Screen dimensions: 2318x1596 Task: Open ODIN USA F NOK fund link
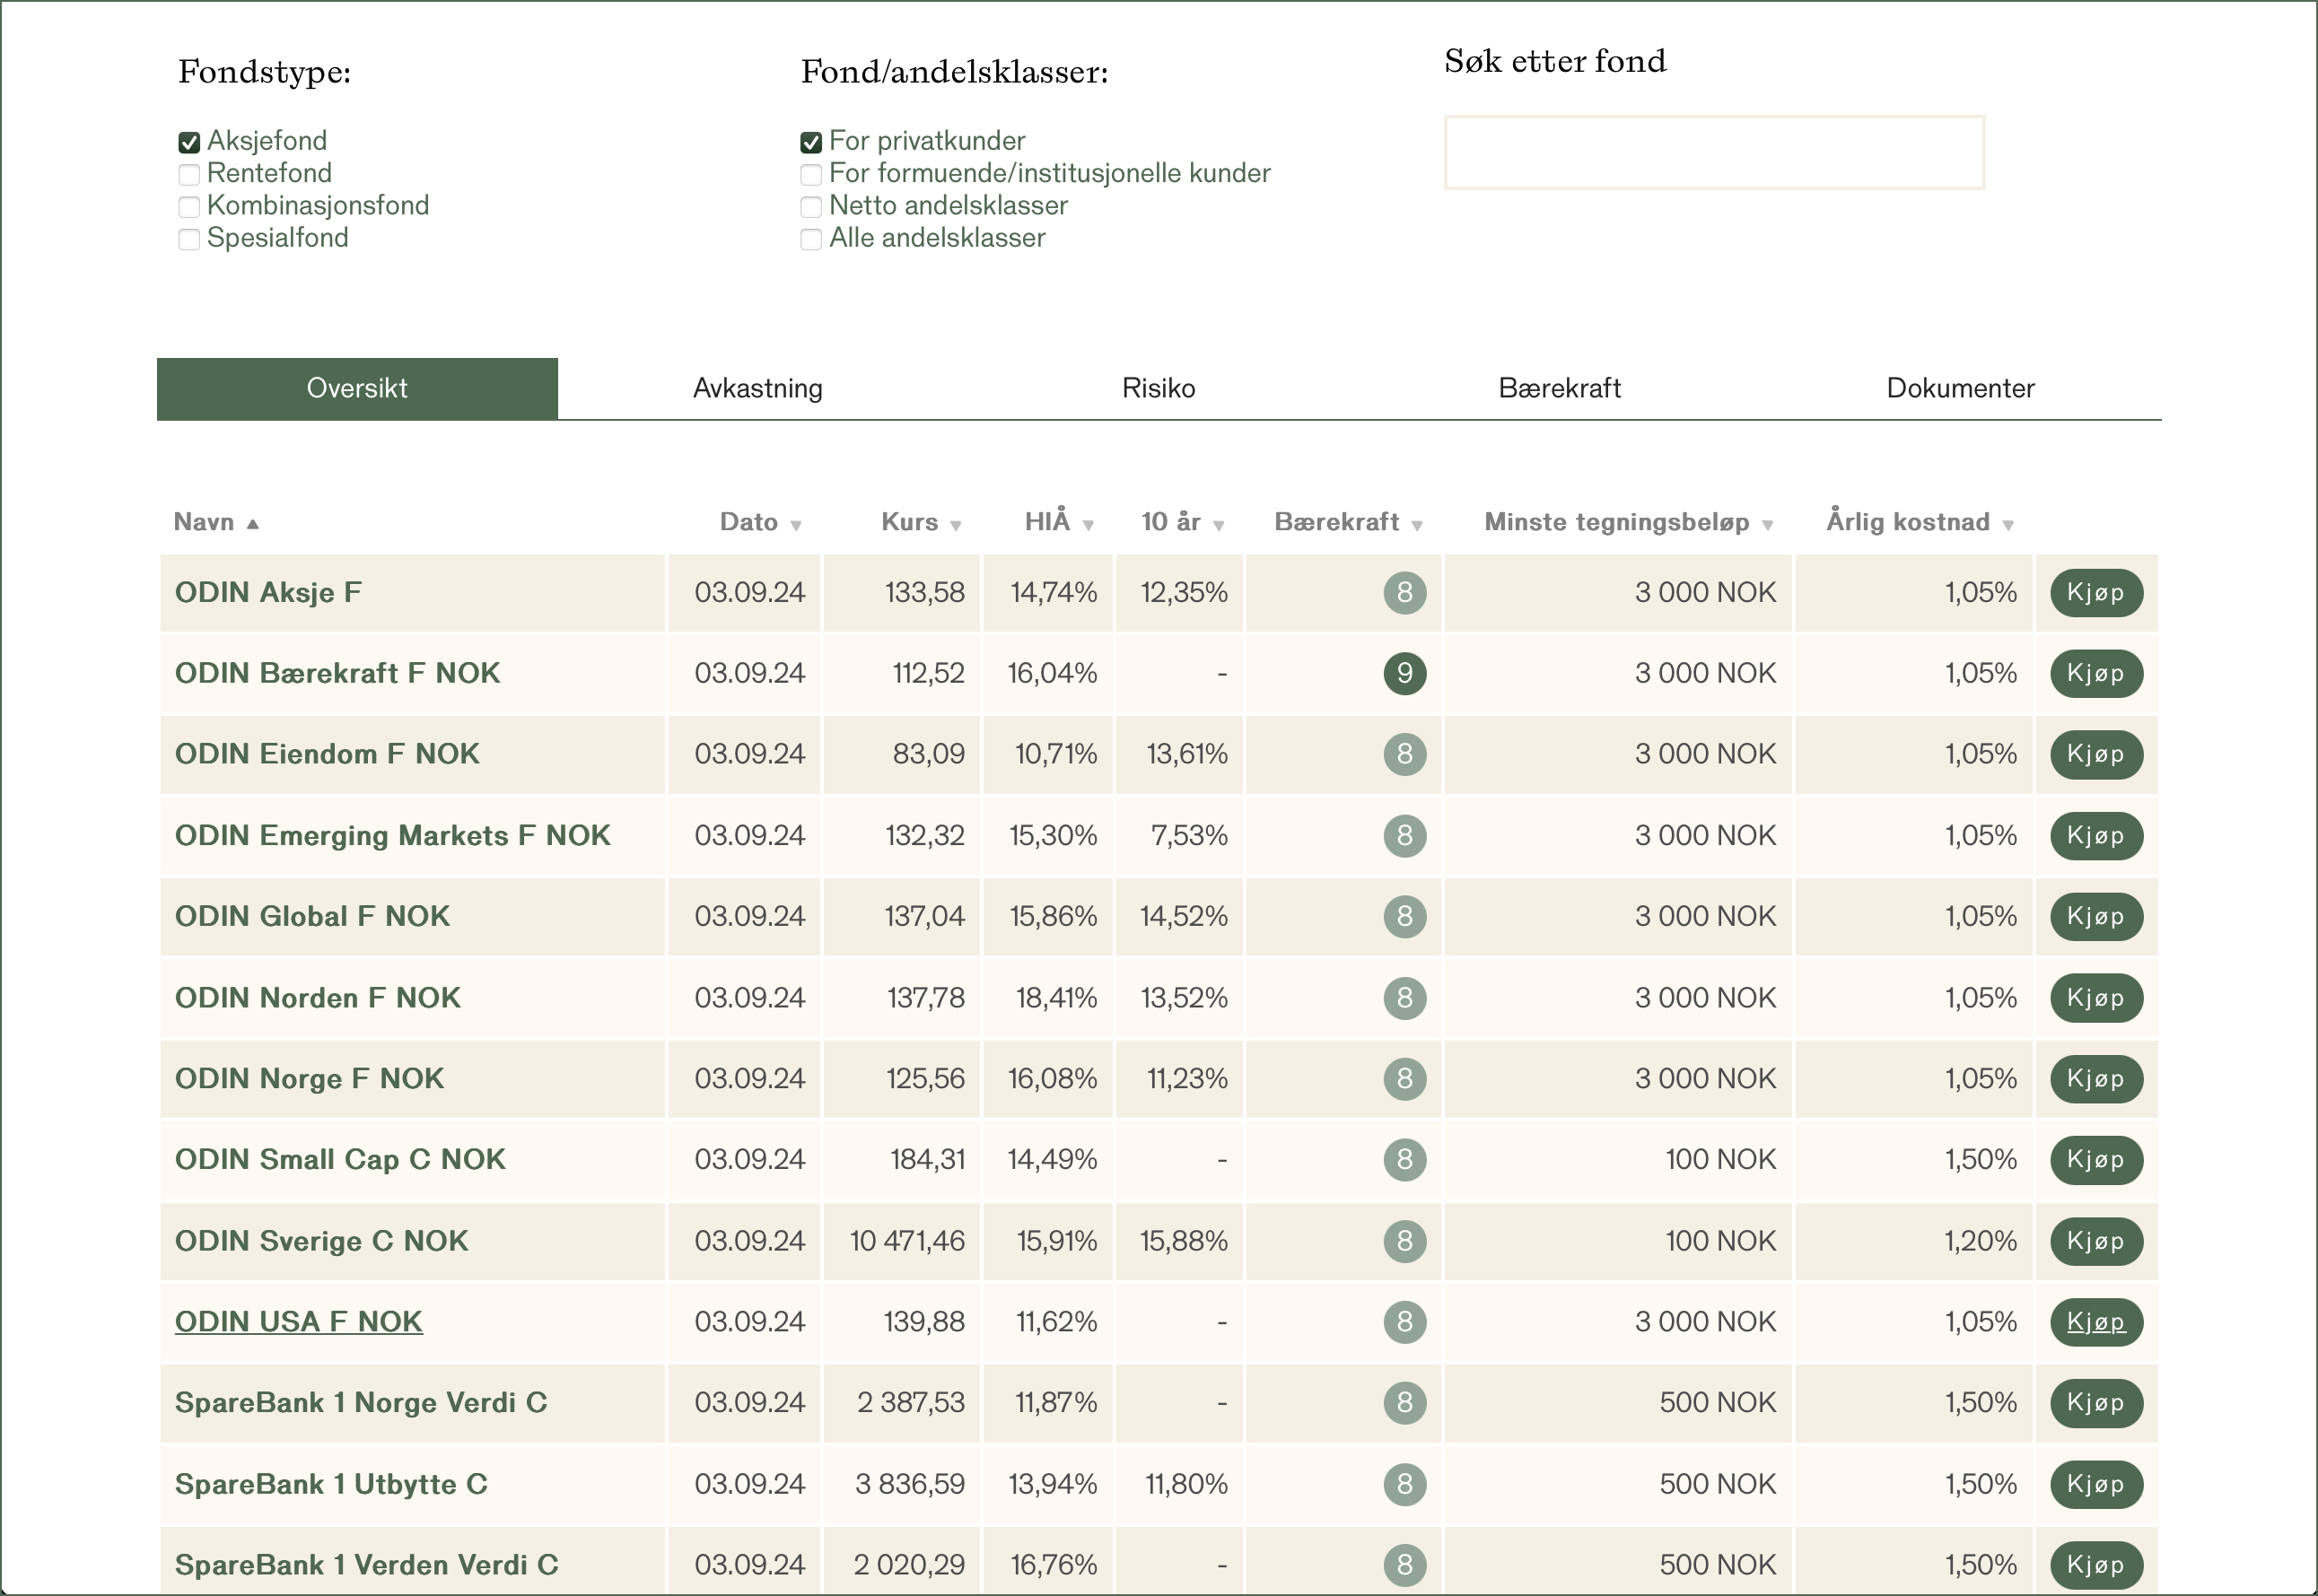[x=298, y=1321]
